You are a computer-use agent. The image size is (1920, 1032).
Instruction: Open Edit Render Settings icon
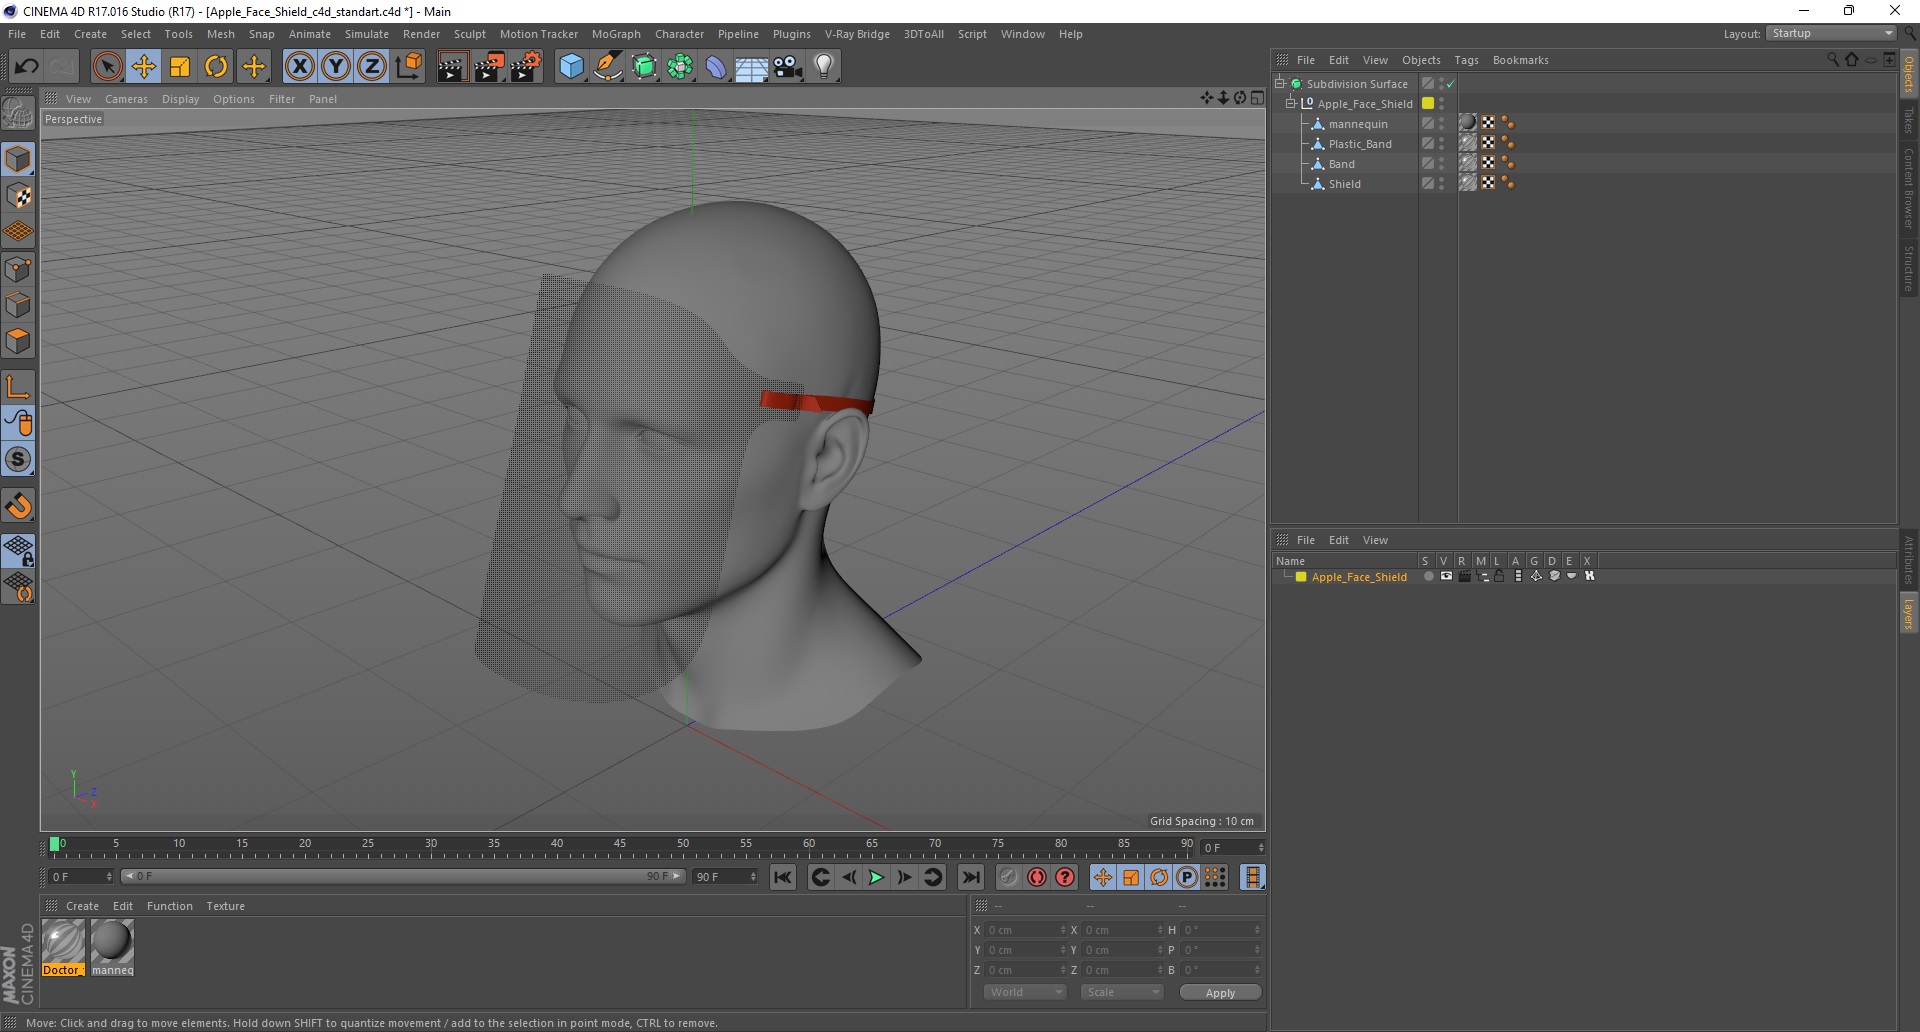pyautogui.click(x=526, y=67)
